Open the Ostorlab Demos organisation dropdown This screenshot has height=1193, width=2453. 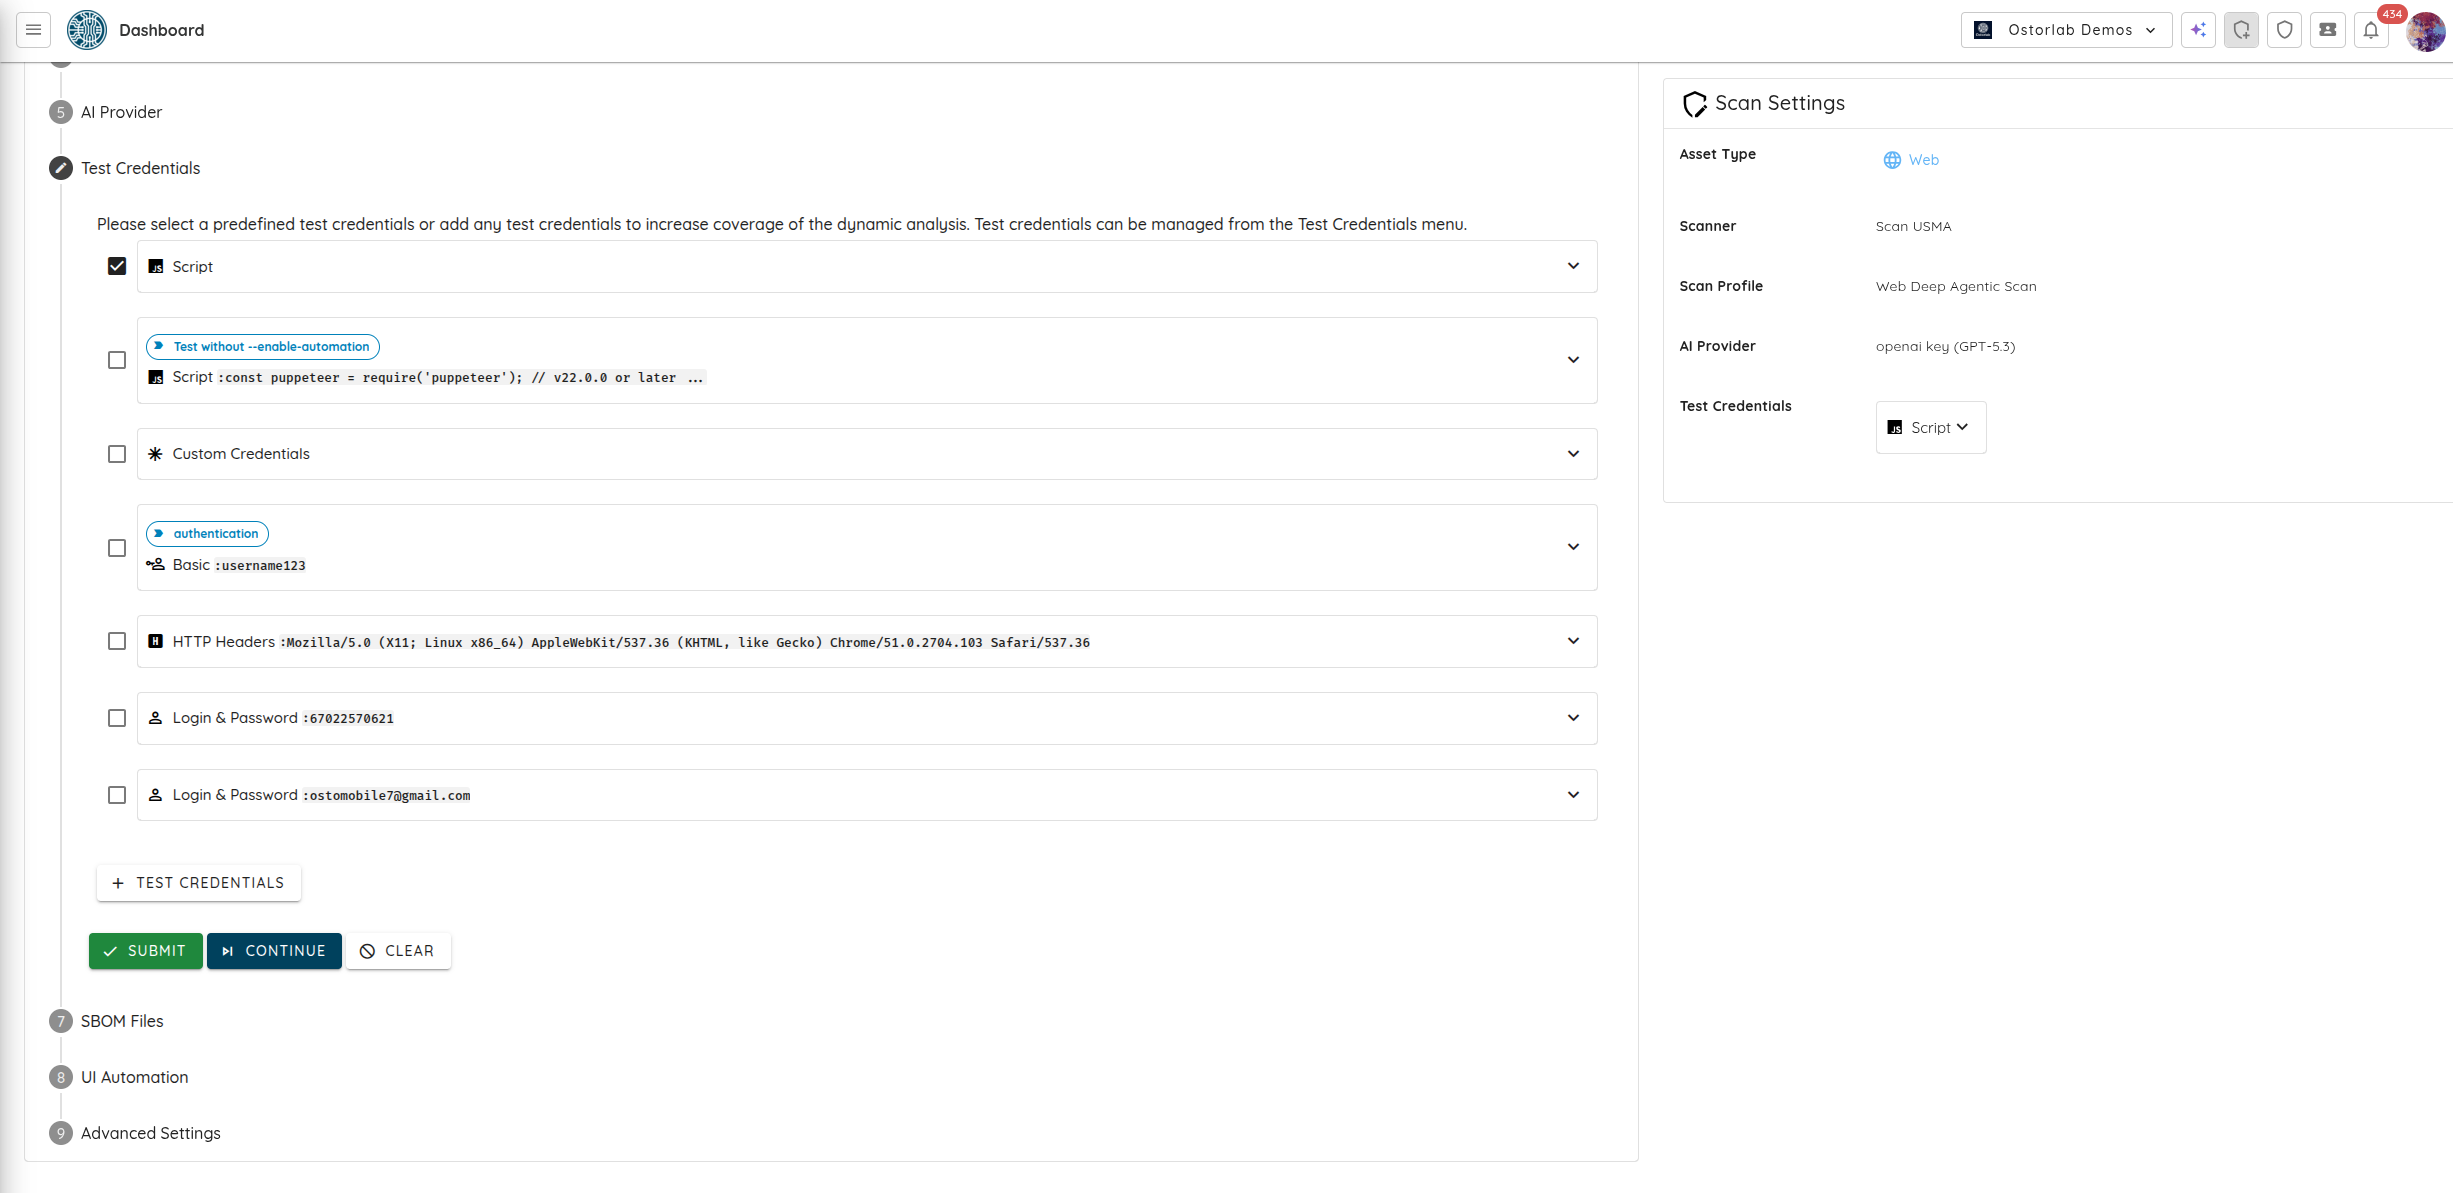click(x=2066, y=30)
